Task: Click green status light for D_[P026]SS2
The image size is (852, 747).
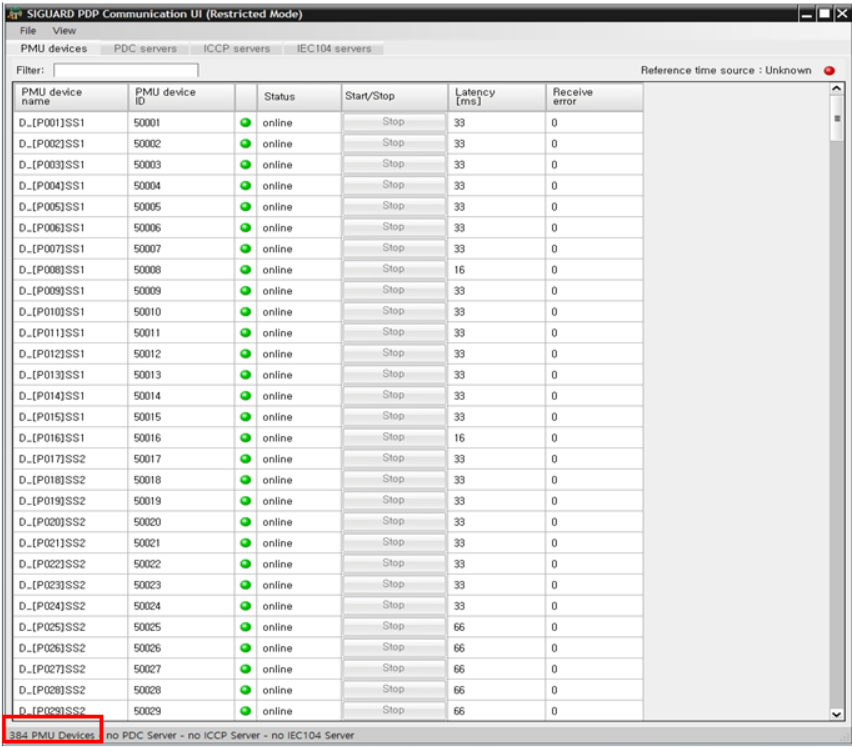Action: (x=246, y=648)
